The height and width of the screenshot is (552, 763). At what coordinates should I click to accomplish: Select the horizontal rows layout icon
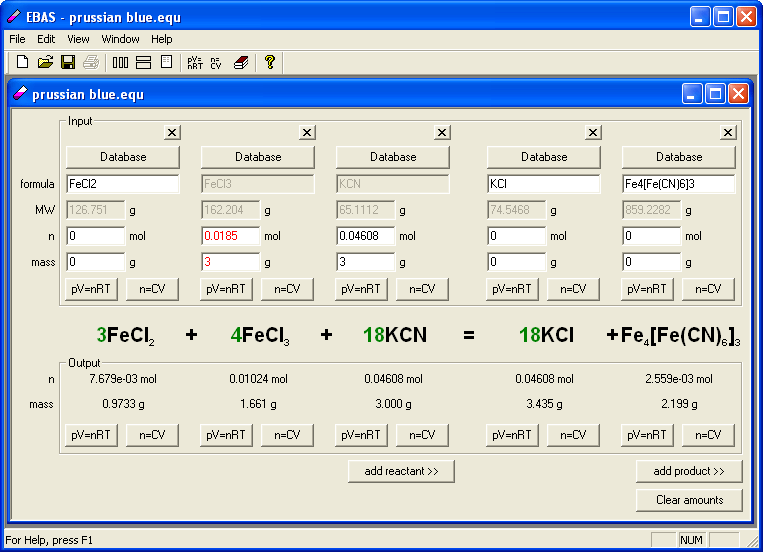[x=144, y=62]
